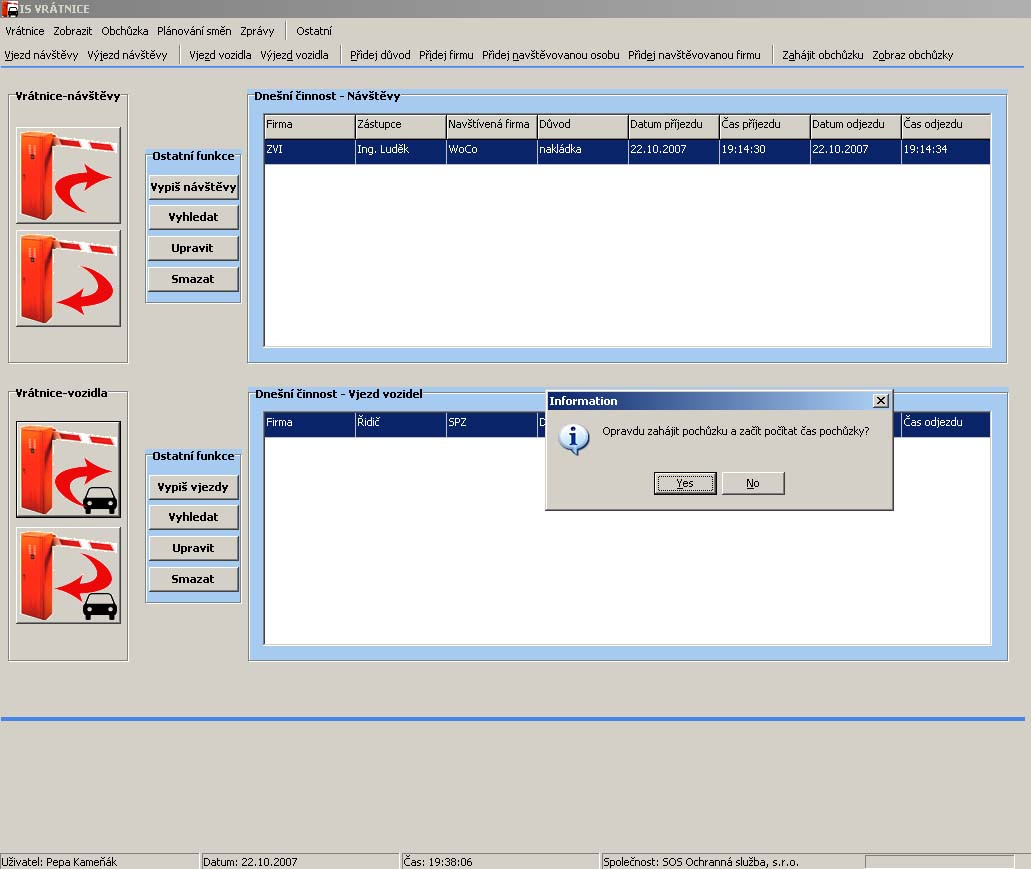
Task: Click the IS VRÁTNICE application title icon
Action: [x=9, y=9]
